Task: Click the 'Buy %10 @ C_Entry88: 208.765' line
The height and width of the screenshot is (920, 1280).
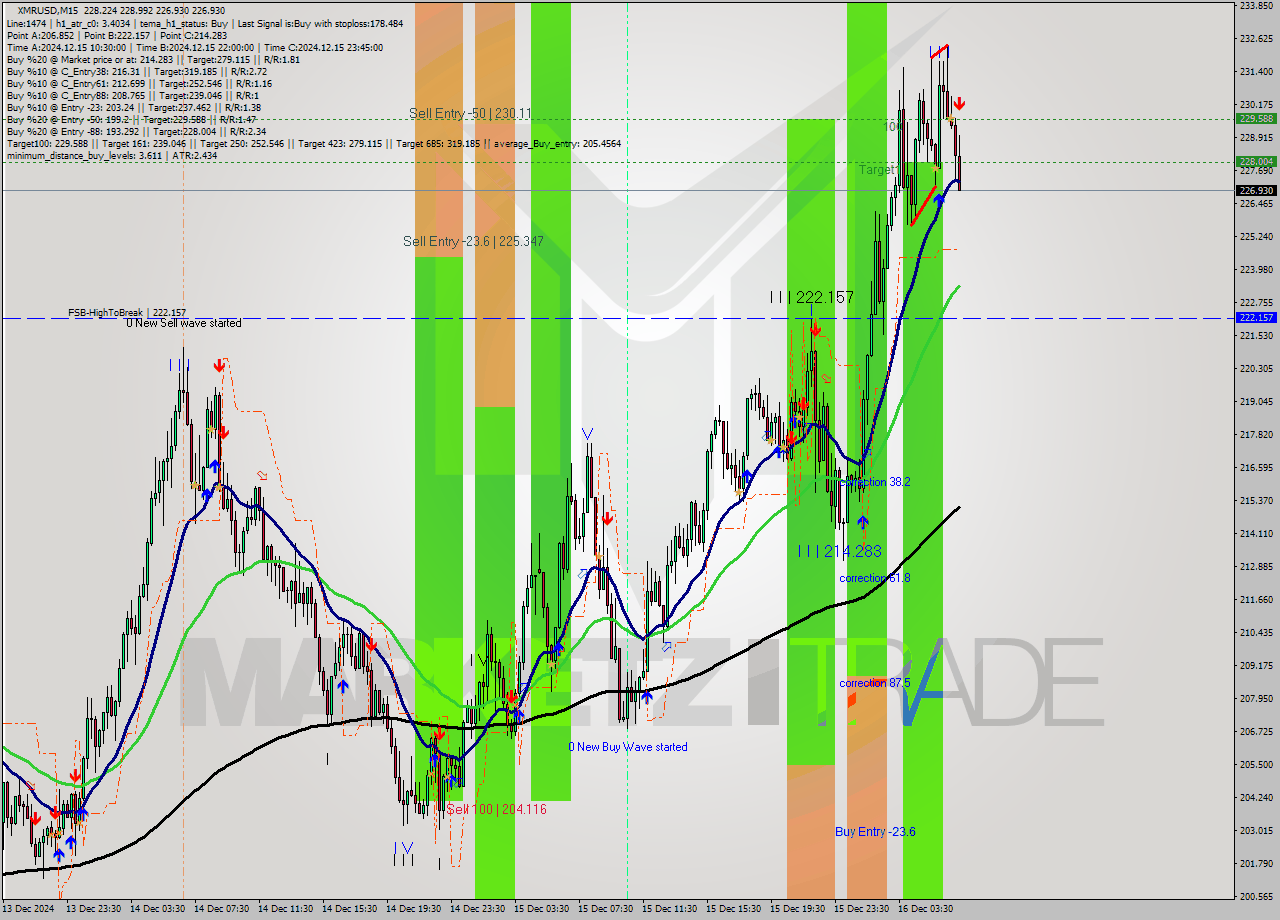Action: pos(131,95)
